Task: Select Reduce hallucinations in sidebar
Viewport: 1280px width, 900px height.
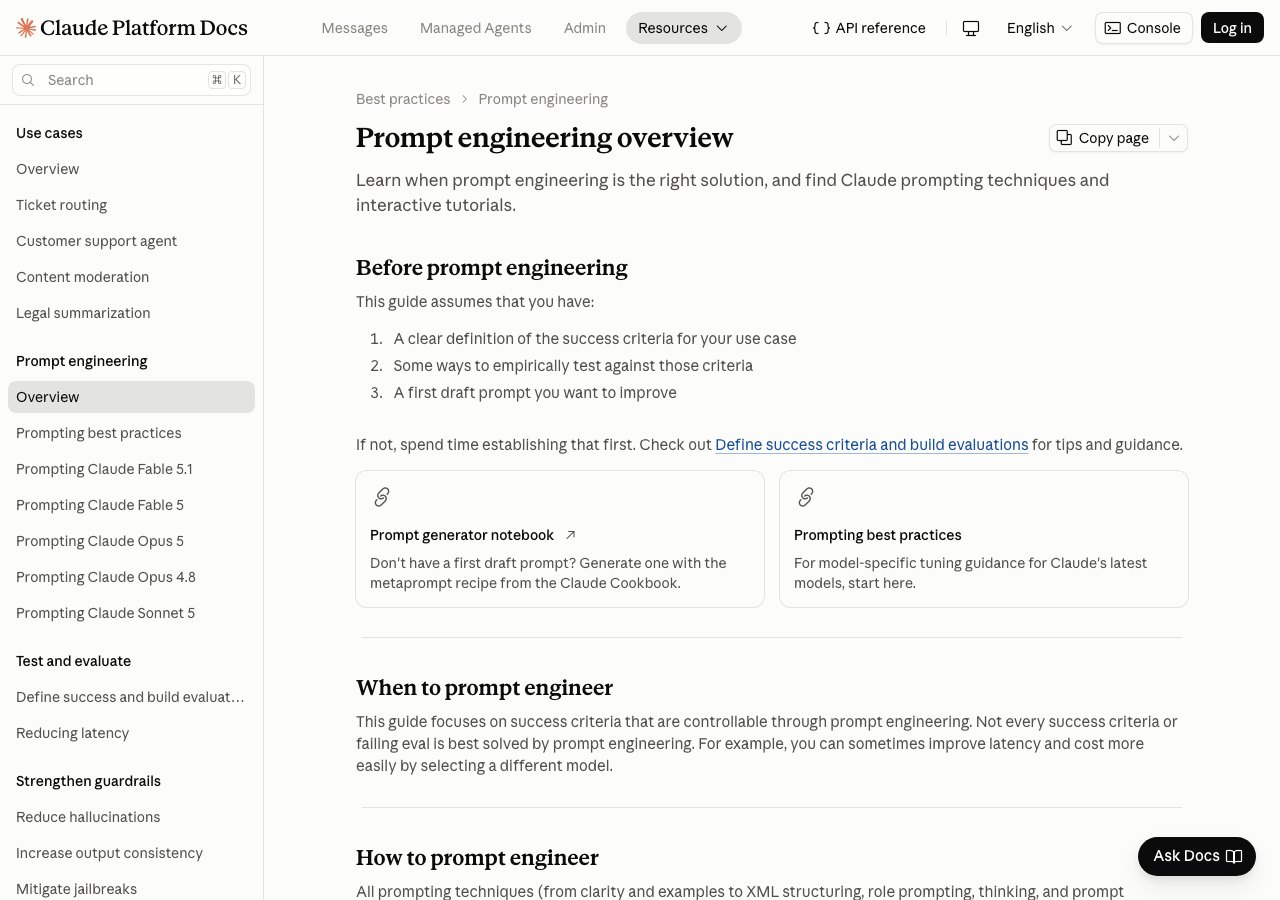Action: click(x=131, y=817)
